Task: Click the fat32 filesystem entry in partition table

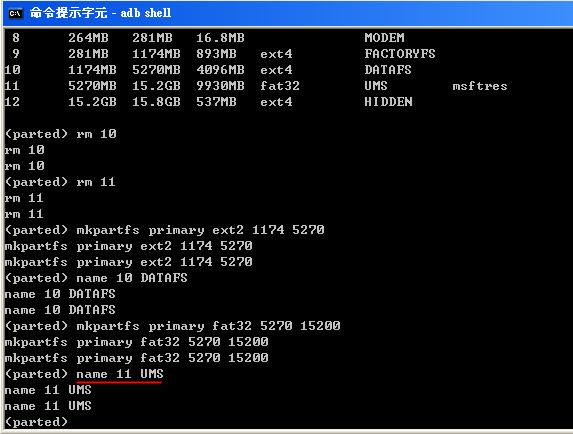Action: (280, 86)
